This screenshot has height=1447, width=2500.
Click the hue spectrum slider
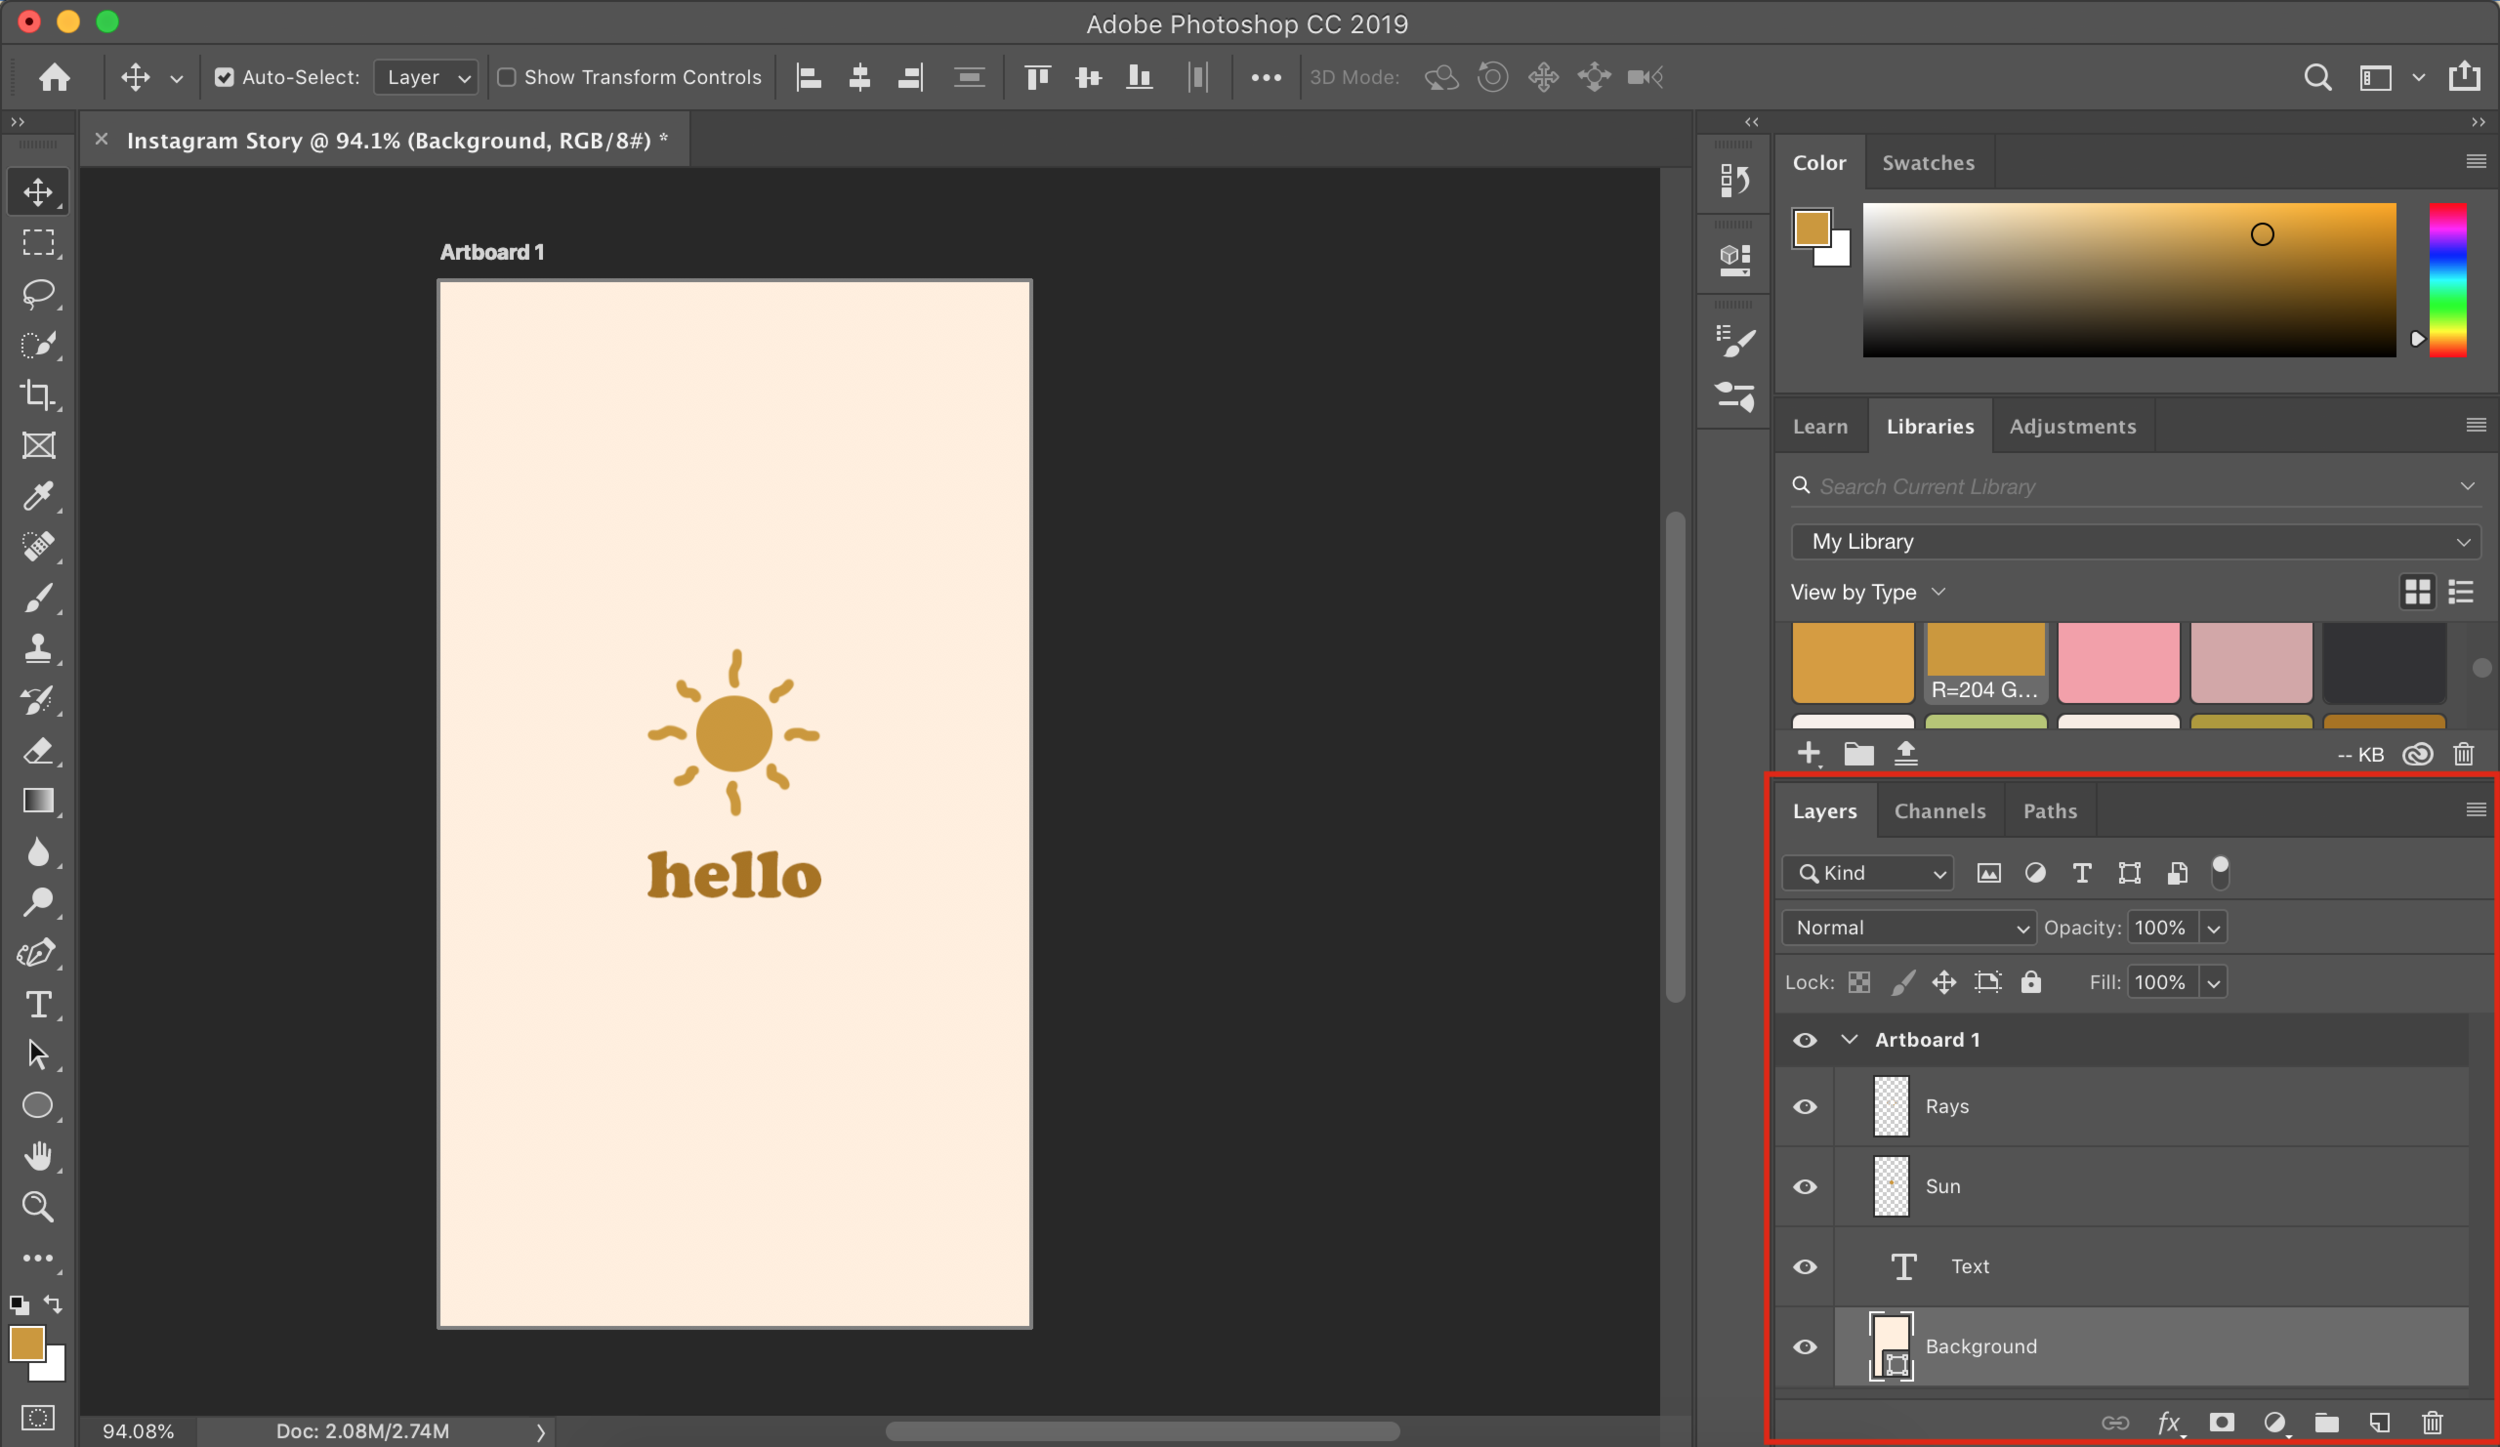pyautogui.click(x=2447, y=280)
